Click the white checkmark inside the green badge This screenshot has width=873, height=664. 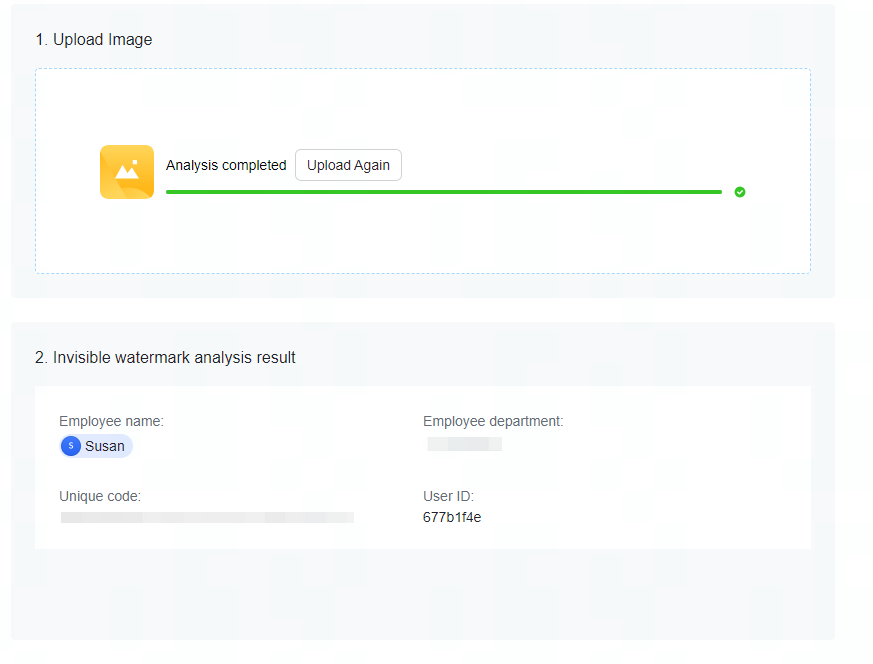click(740, 192)
